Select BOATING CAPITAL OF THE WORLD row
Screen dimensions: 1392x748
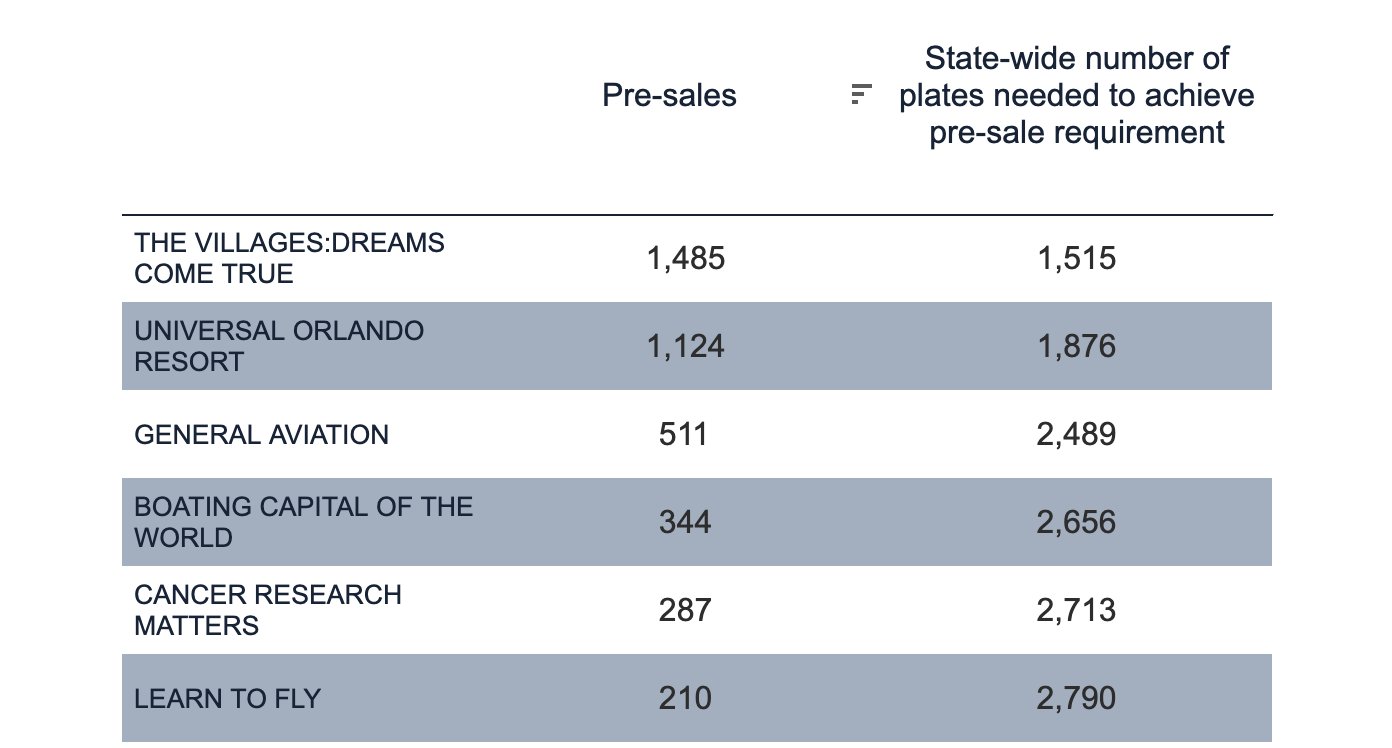coord(303,522)
